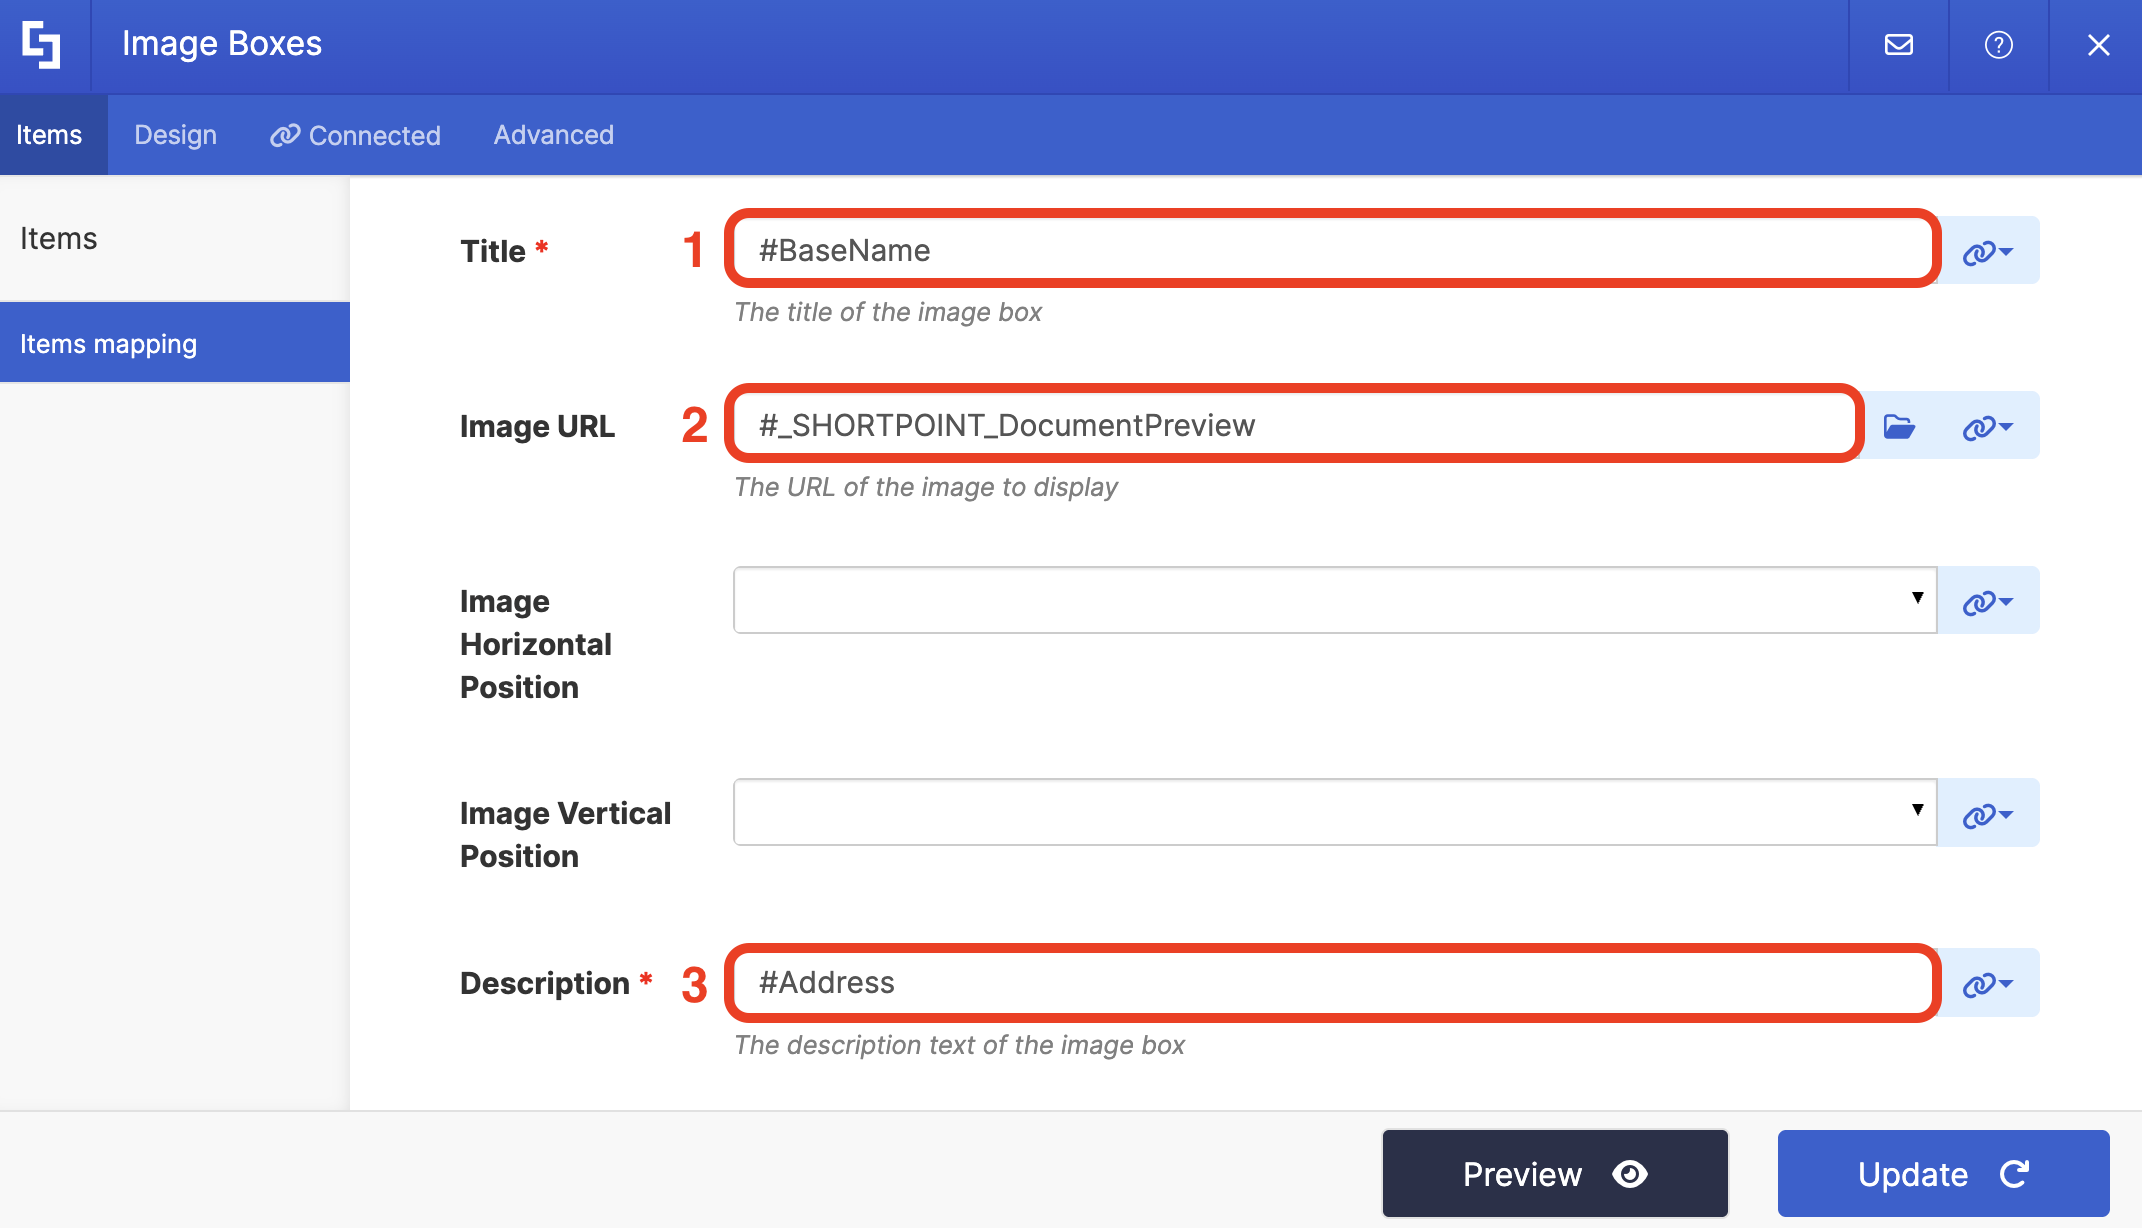Switch to the Design tab
The height and width of the screenshot is (1228, 2142).
click(x=176, y=135)
